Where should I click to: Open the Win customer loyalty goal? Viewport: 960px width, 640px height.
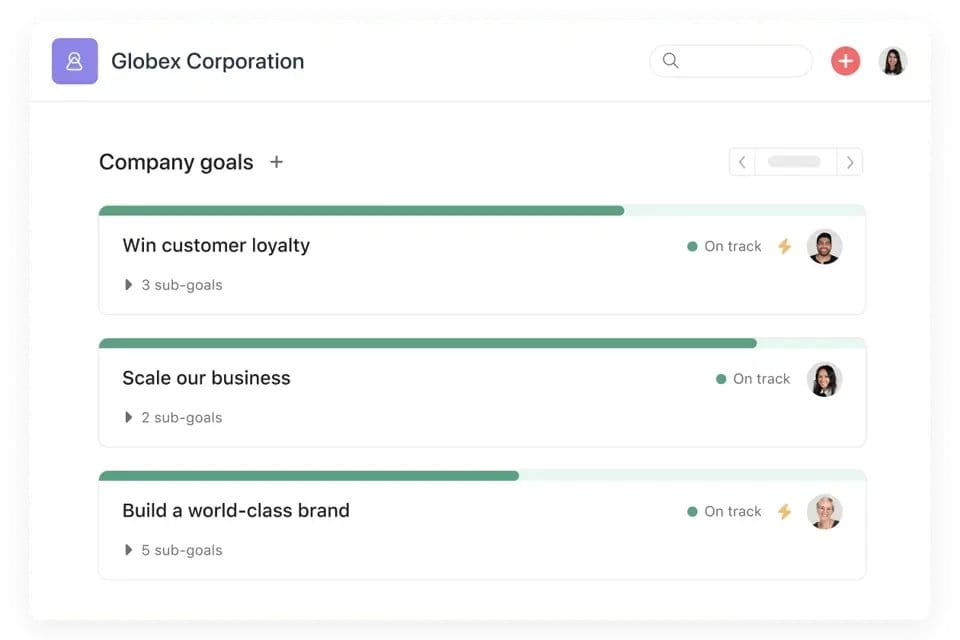(216, 246)
